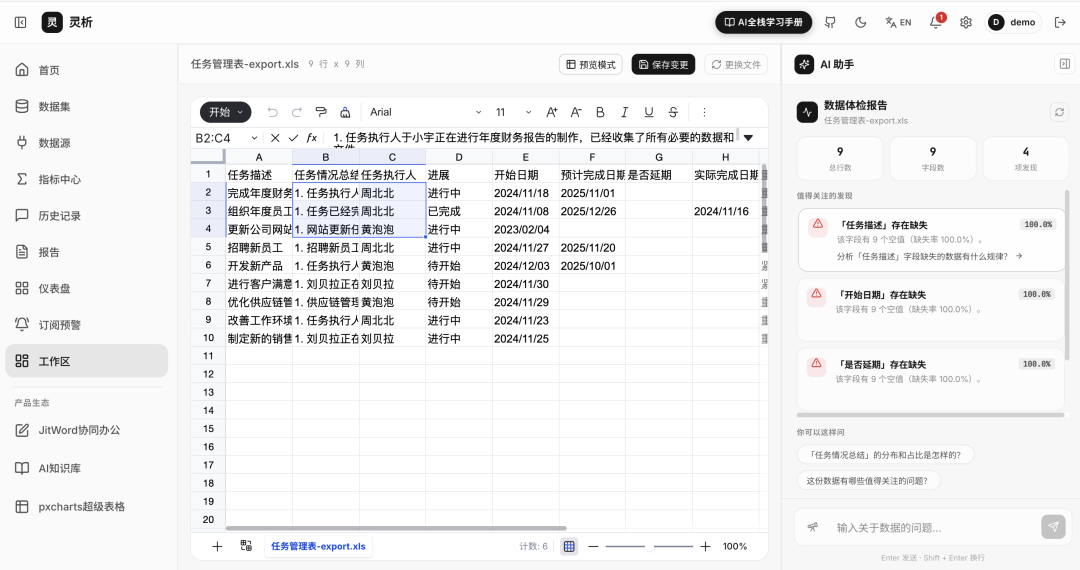Screen dimensions: 1080x570
Task: Click the spreadsheet horizontal scrollbar
Action: (x=396, y=529)
